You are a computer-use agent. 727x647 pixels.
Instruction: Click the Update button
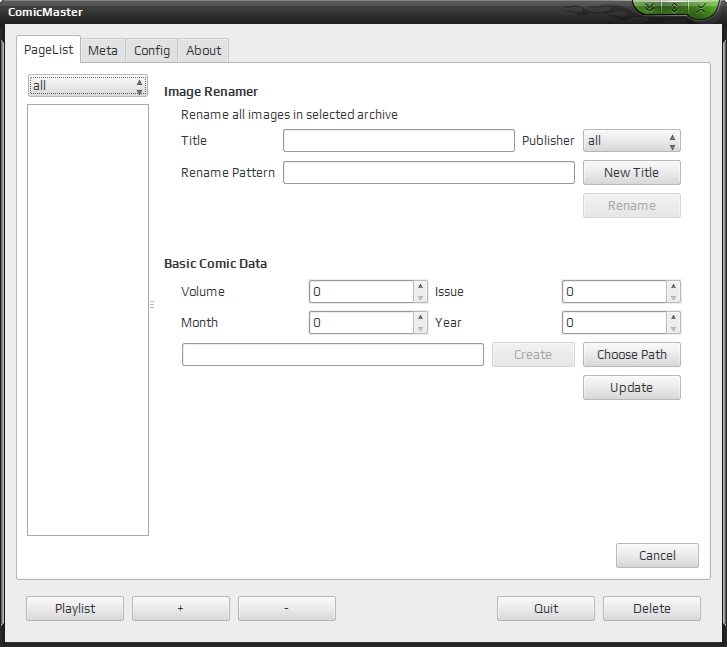click(x=631, y=388)
